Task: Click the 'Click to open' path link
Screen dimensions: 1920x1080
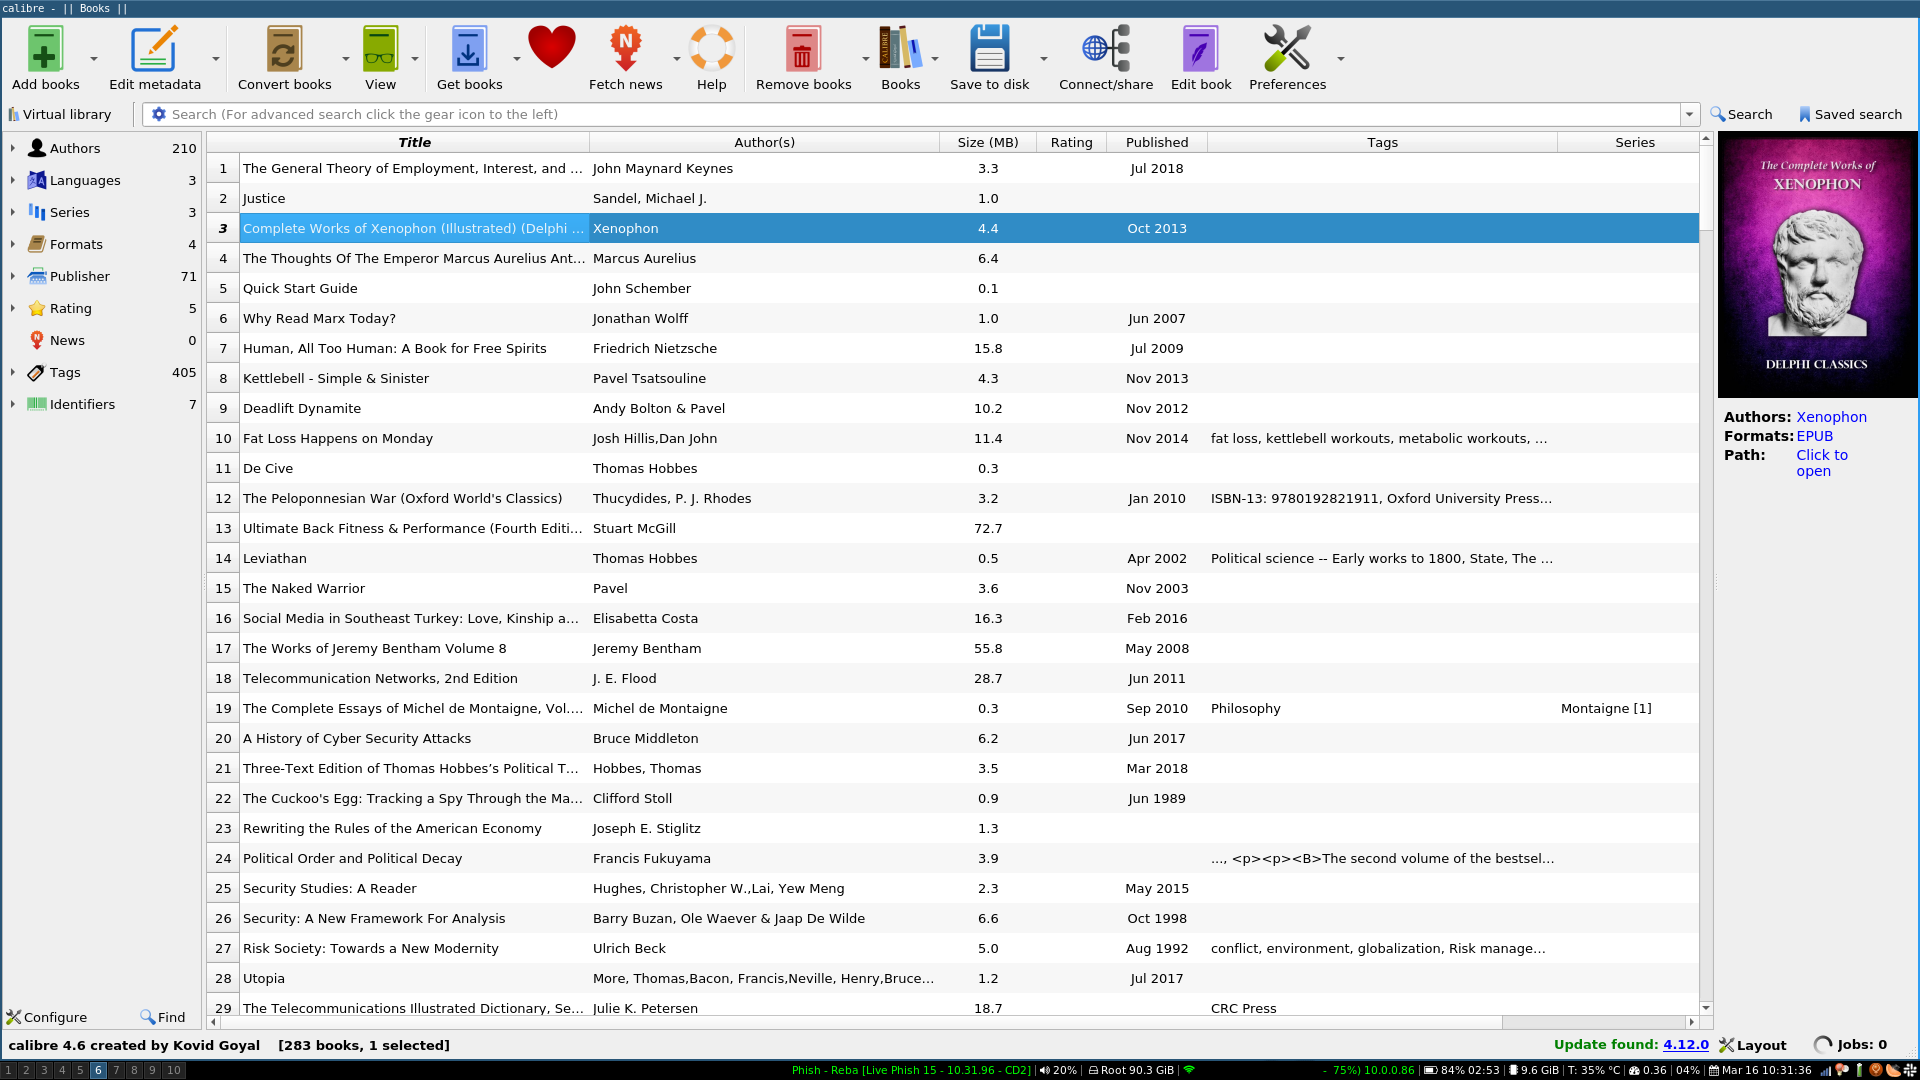Action: [x=1821, y=463]
